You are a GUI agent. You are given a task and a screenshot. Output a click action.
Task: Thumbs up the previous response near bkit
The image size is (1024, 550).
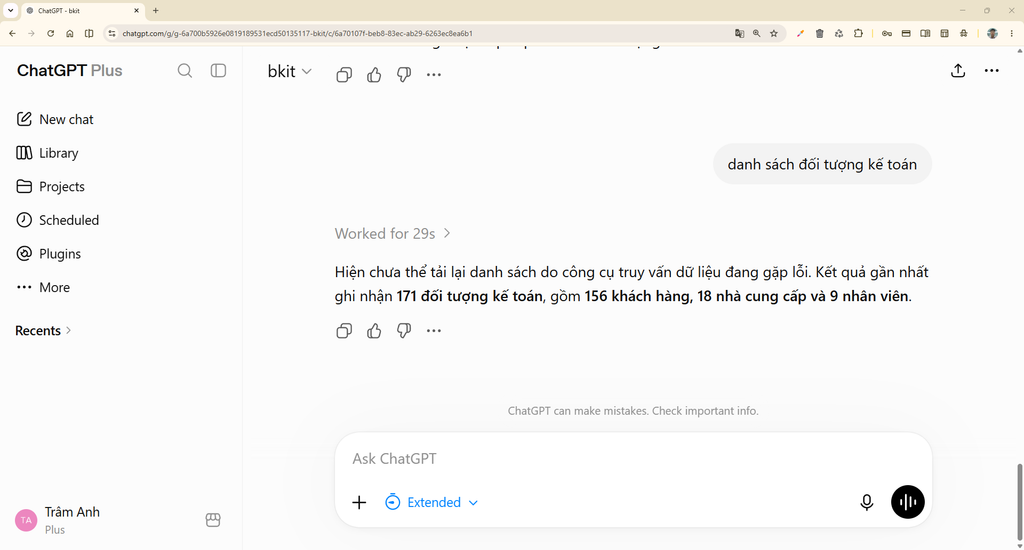374,74
